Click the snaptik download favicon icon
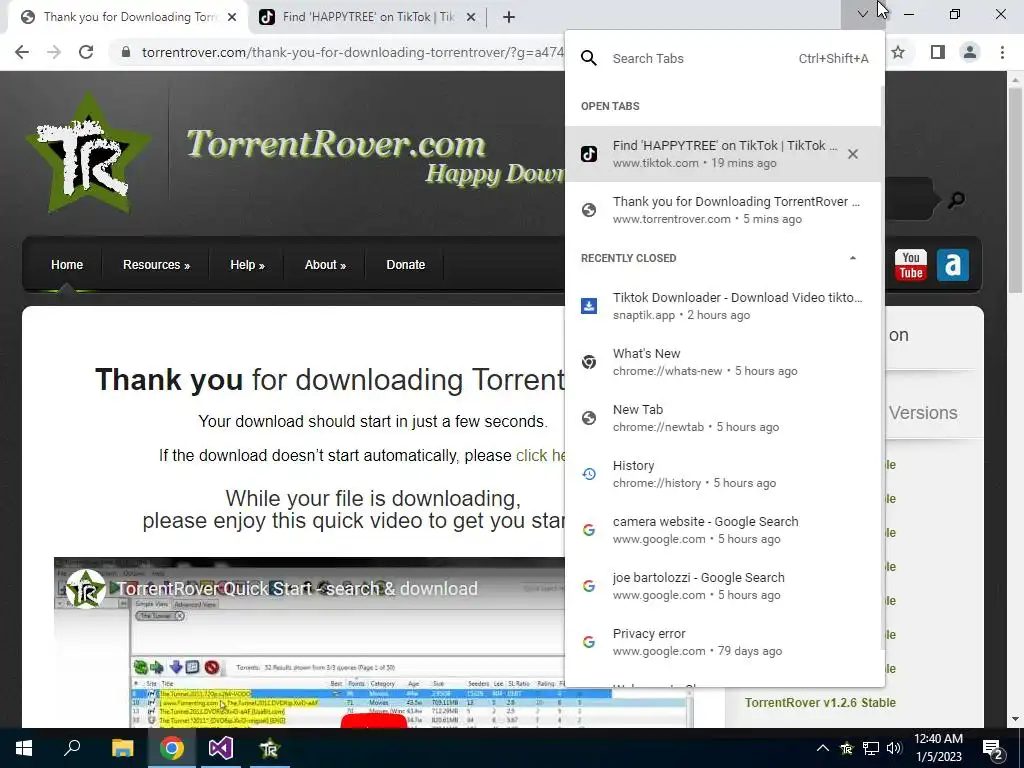 tap(589, 306)
